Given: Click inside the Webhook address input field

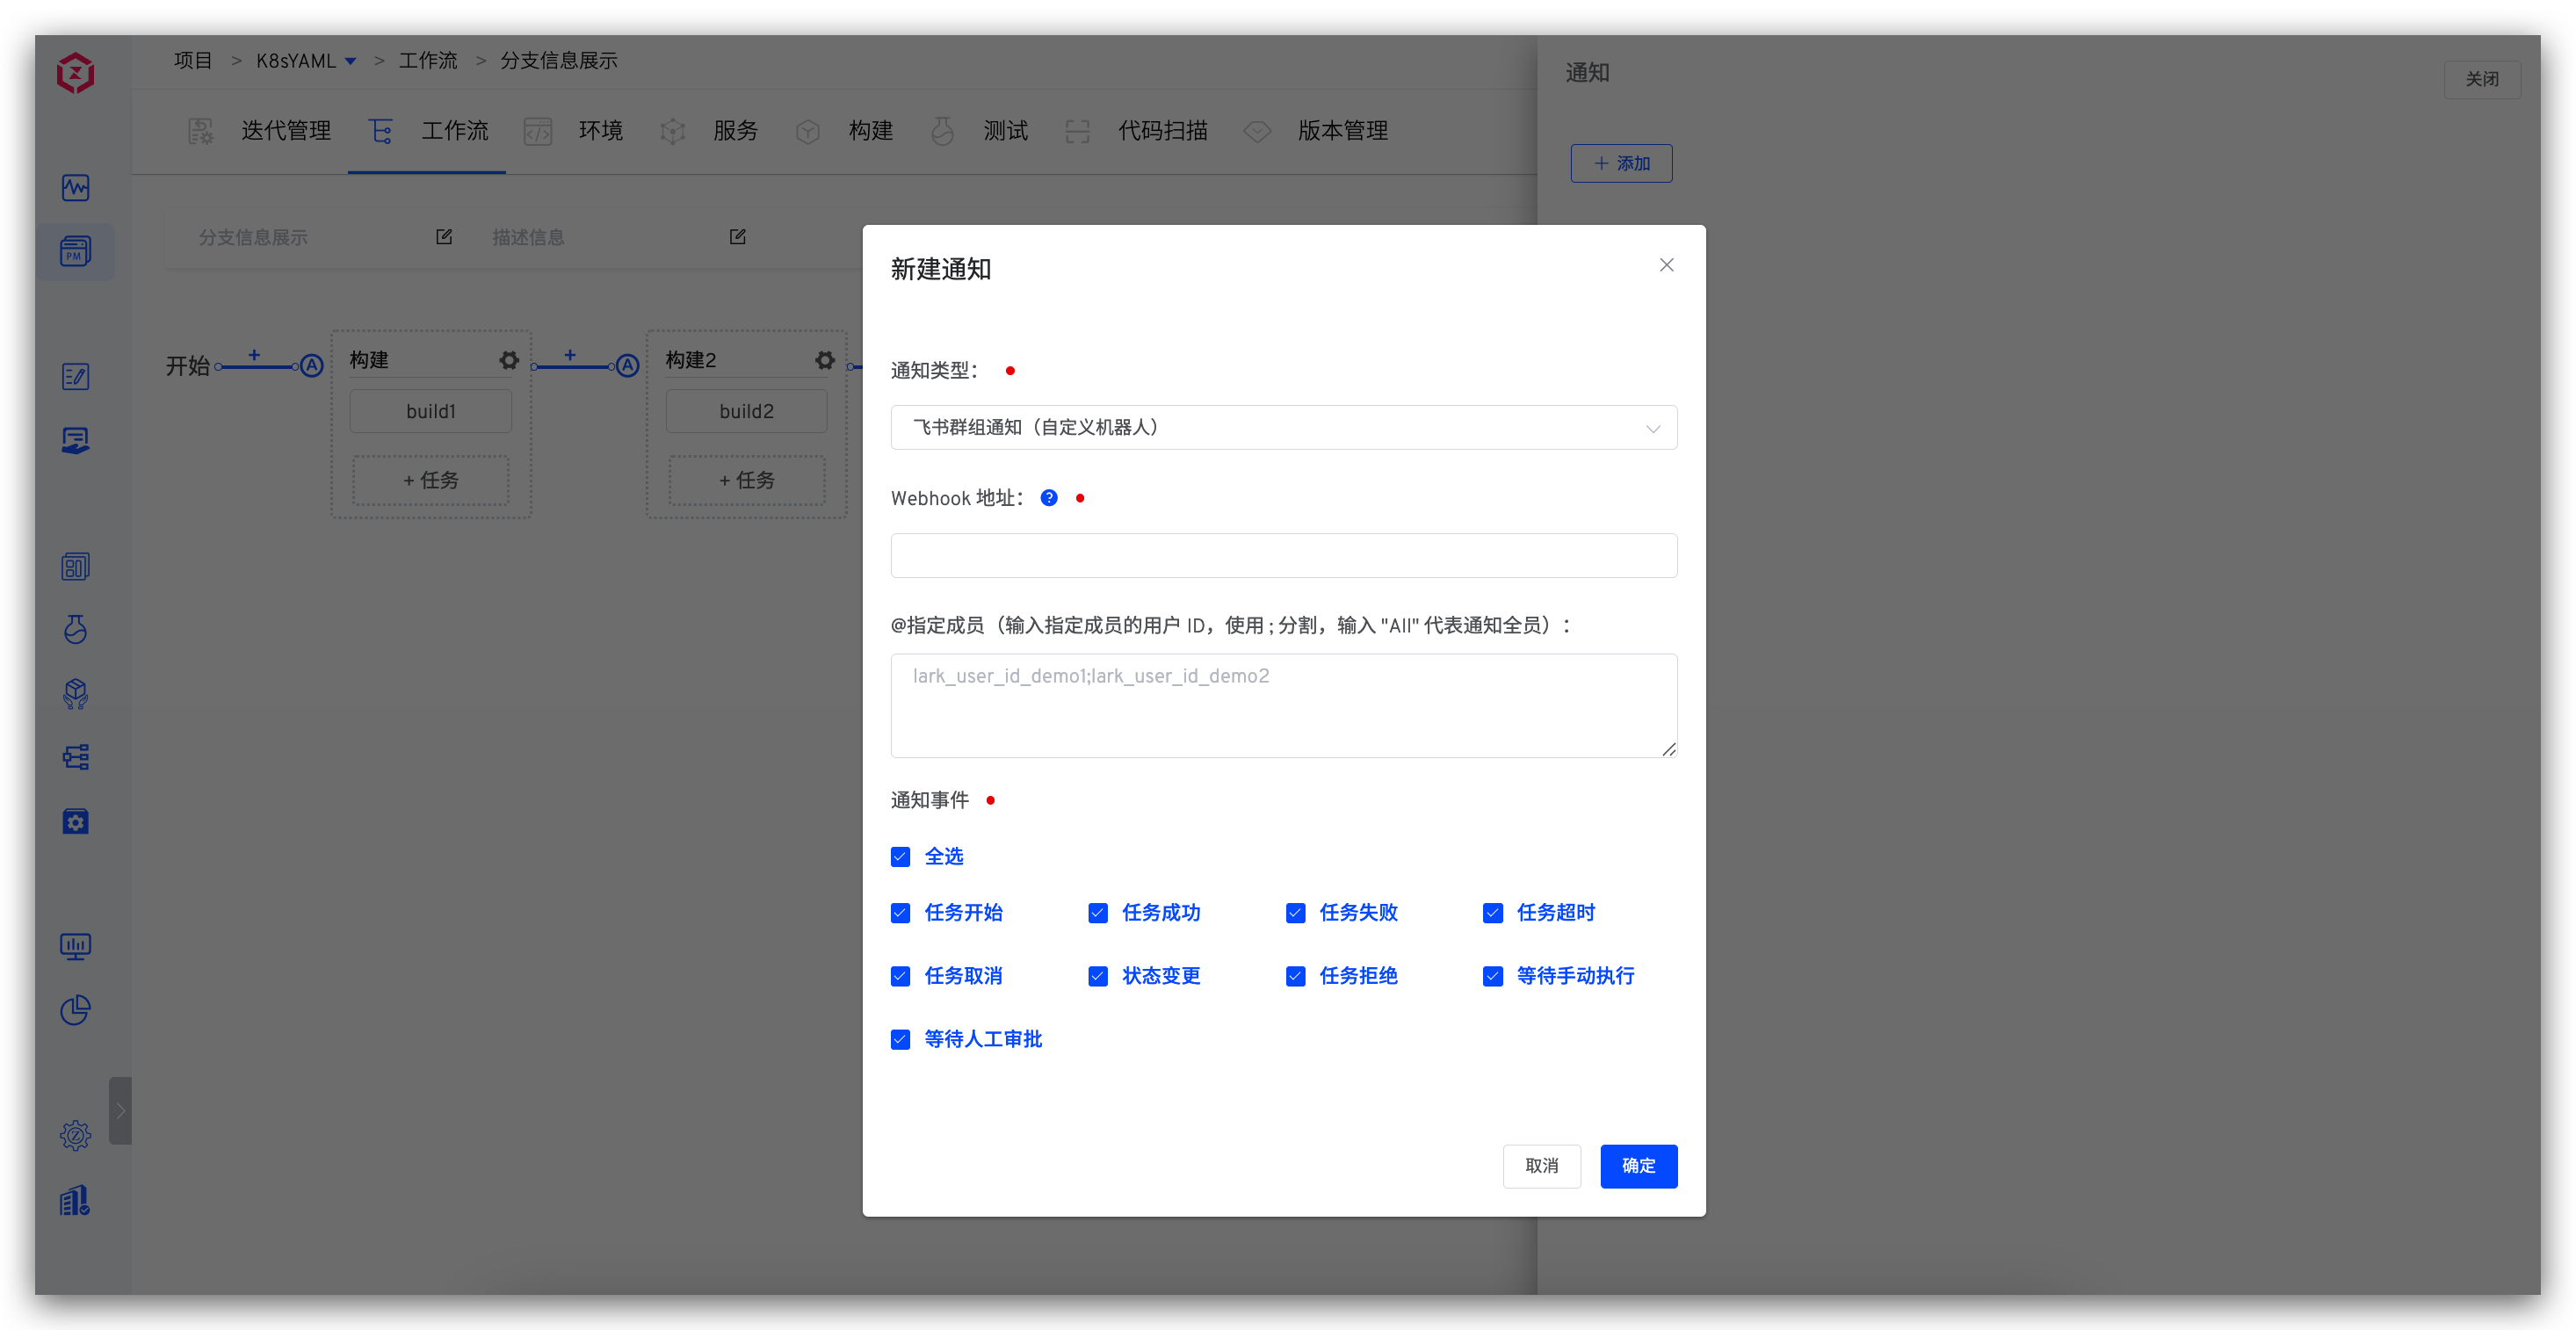Looking at the screenshot, I should pos(1283,556).
